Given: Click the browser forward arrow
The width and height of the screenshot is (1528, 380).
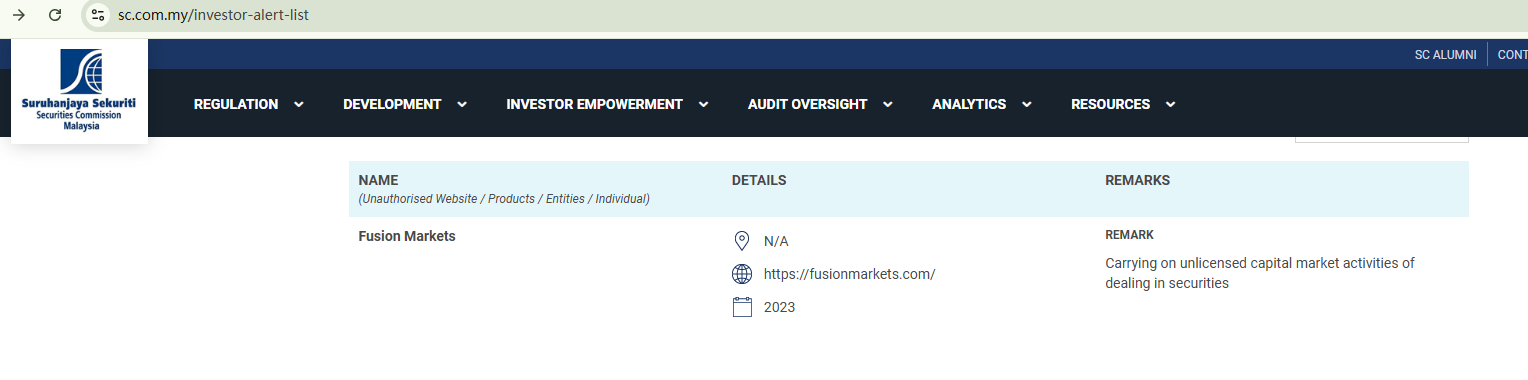Looking at the screenshot, I should point(18,15).
